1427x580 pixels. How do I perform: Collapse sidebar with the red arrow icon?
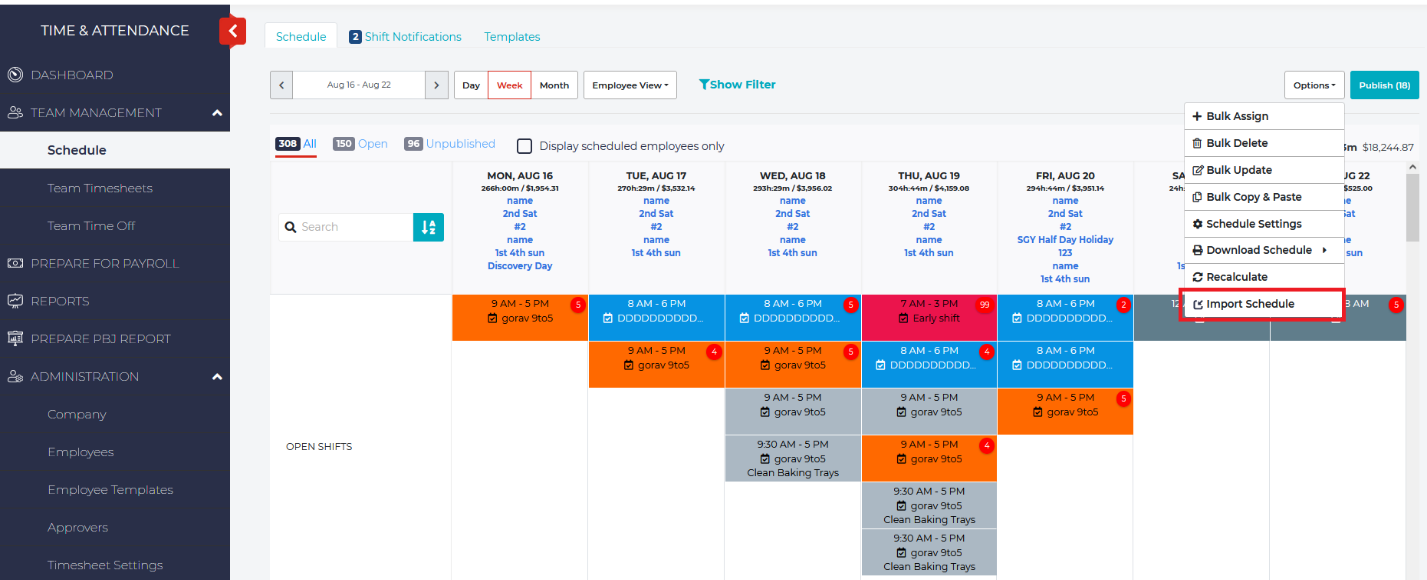tap(232, 31)
